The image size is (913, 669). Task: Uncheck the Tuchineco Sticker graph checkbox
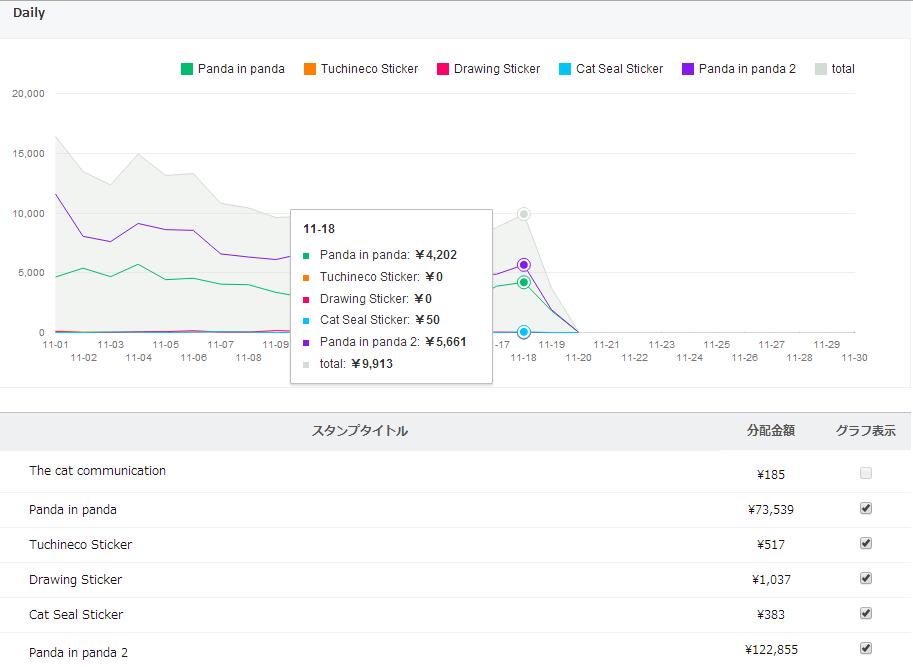[866, 543]
